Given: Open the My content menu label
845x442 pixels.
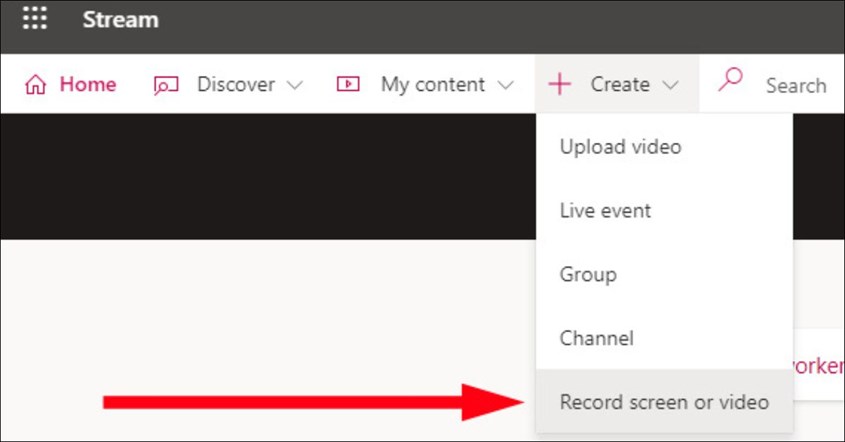Looking at the screenshot, I should (x=433, y=85).
